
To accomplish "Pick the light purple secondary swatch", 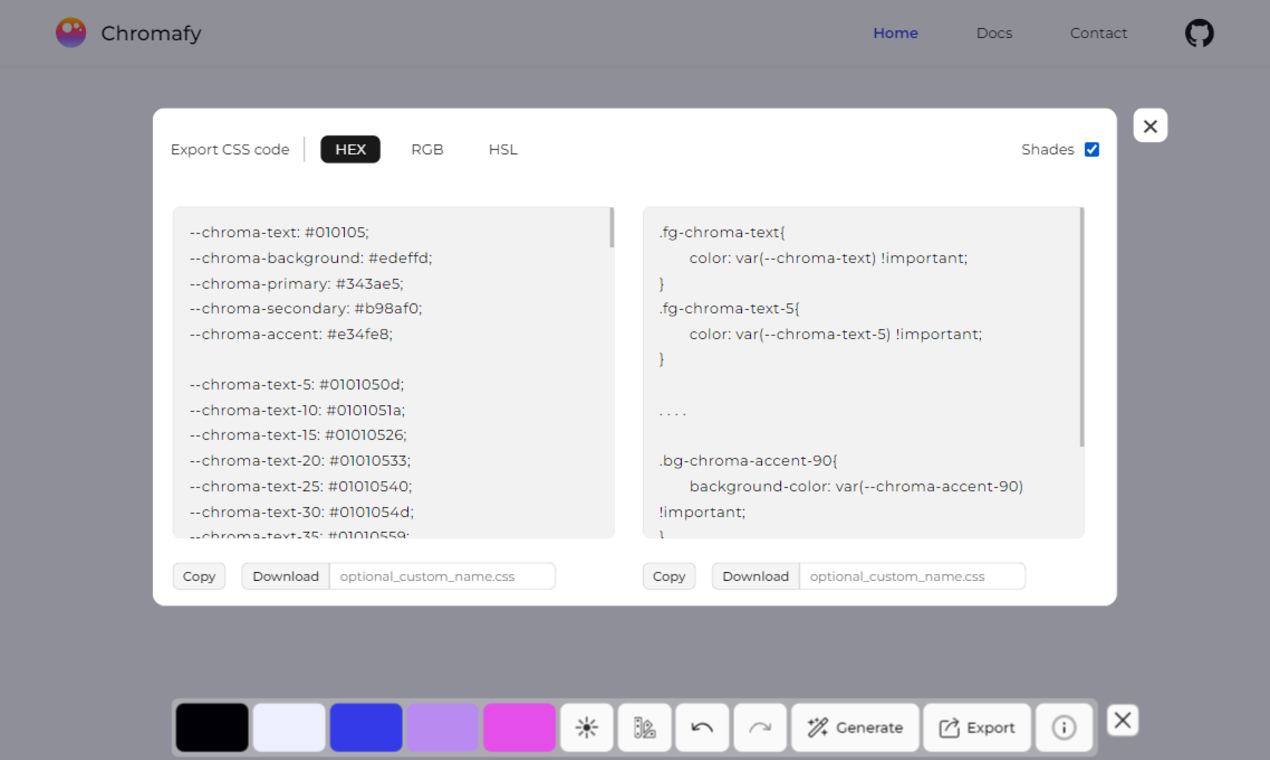I will [442, 727].
